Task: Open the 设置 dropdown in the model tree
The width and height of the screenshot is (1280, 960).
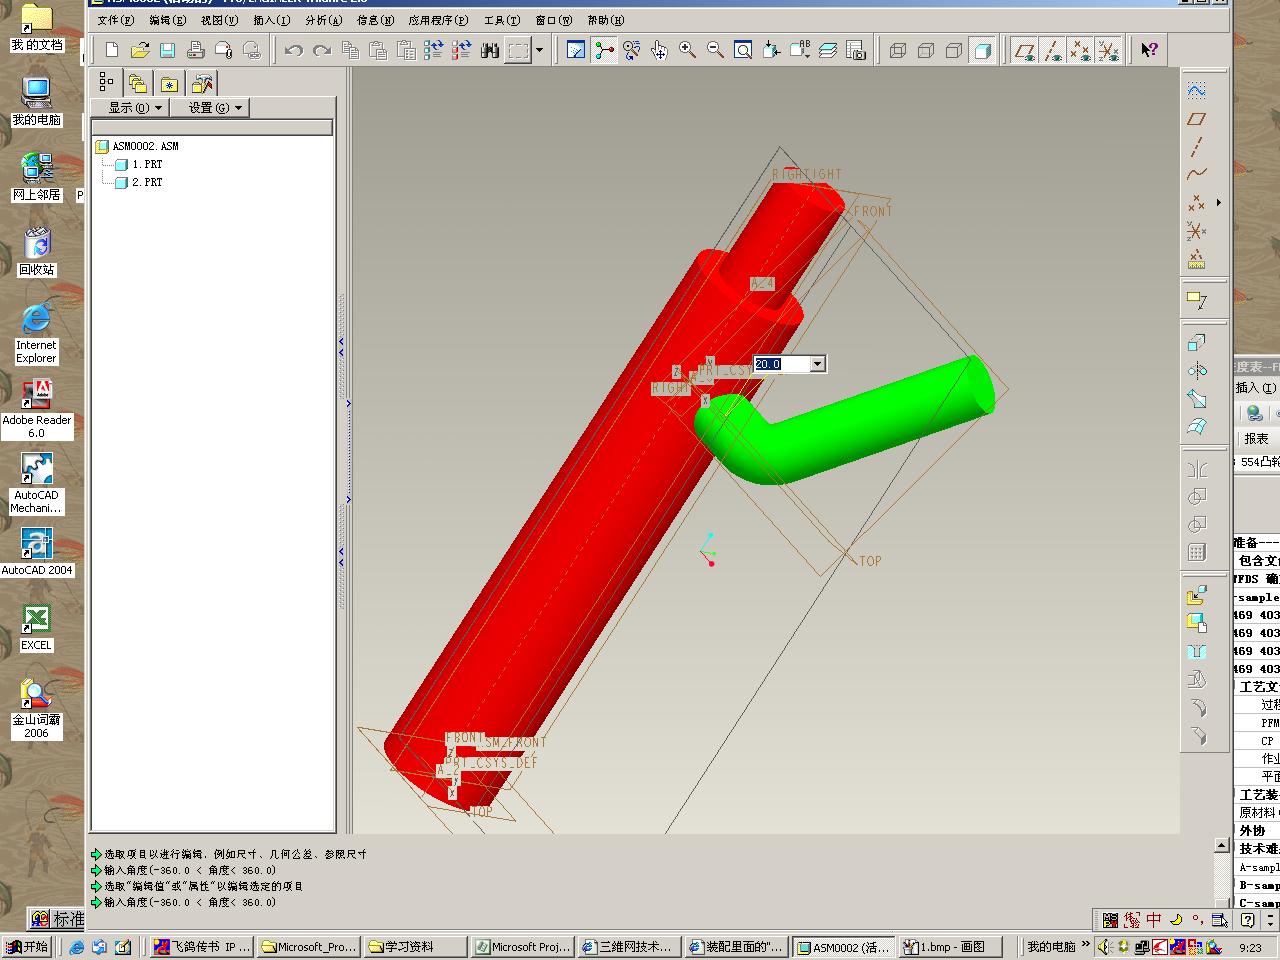Action: tap(209, 108)
